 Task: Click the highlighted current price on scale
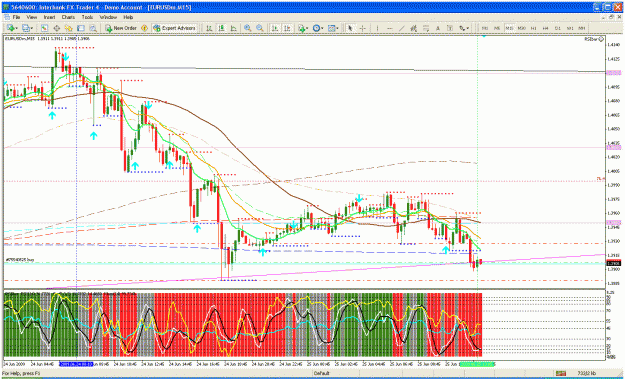613,263
